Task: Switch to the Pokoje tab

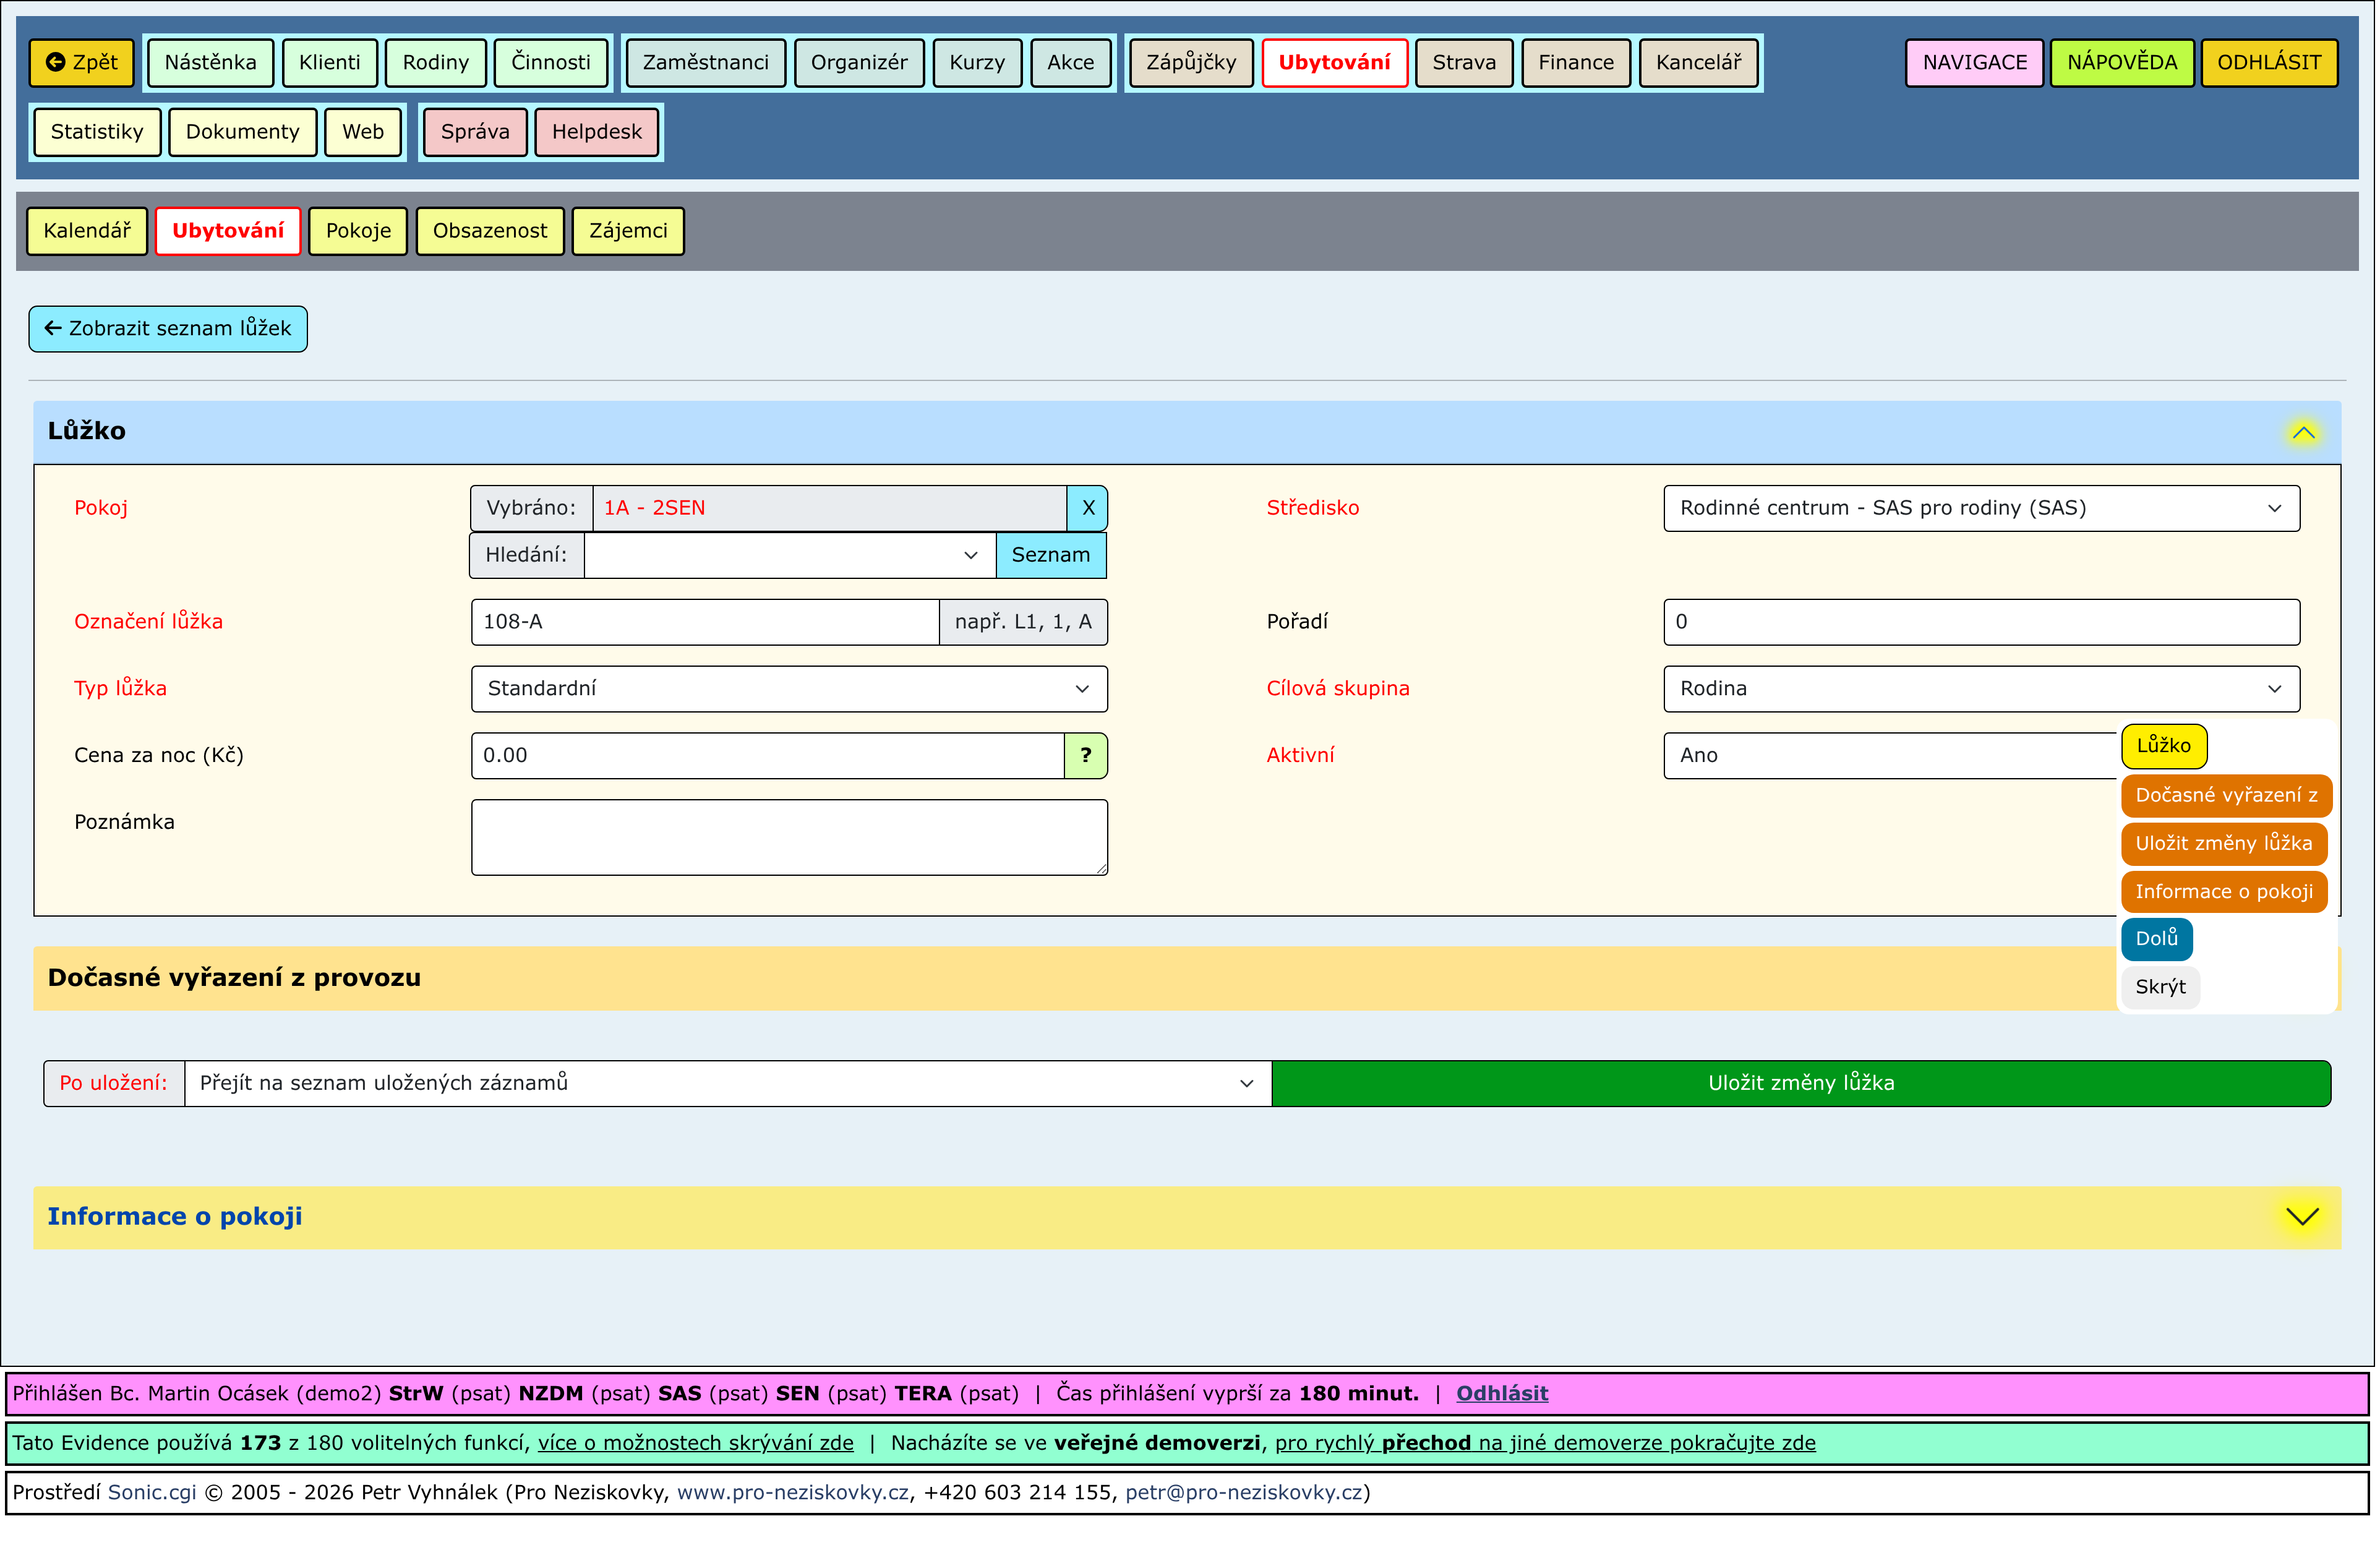Action: click(358, 231)
